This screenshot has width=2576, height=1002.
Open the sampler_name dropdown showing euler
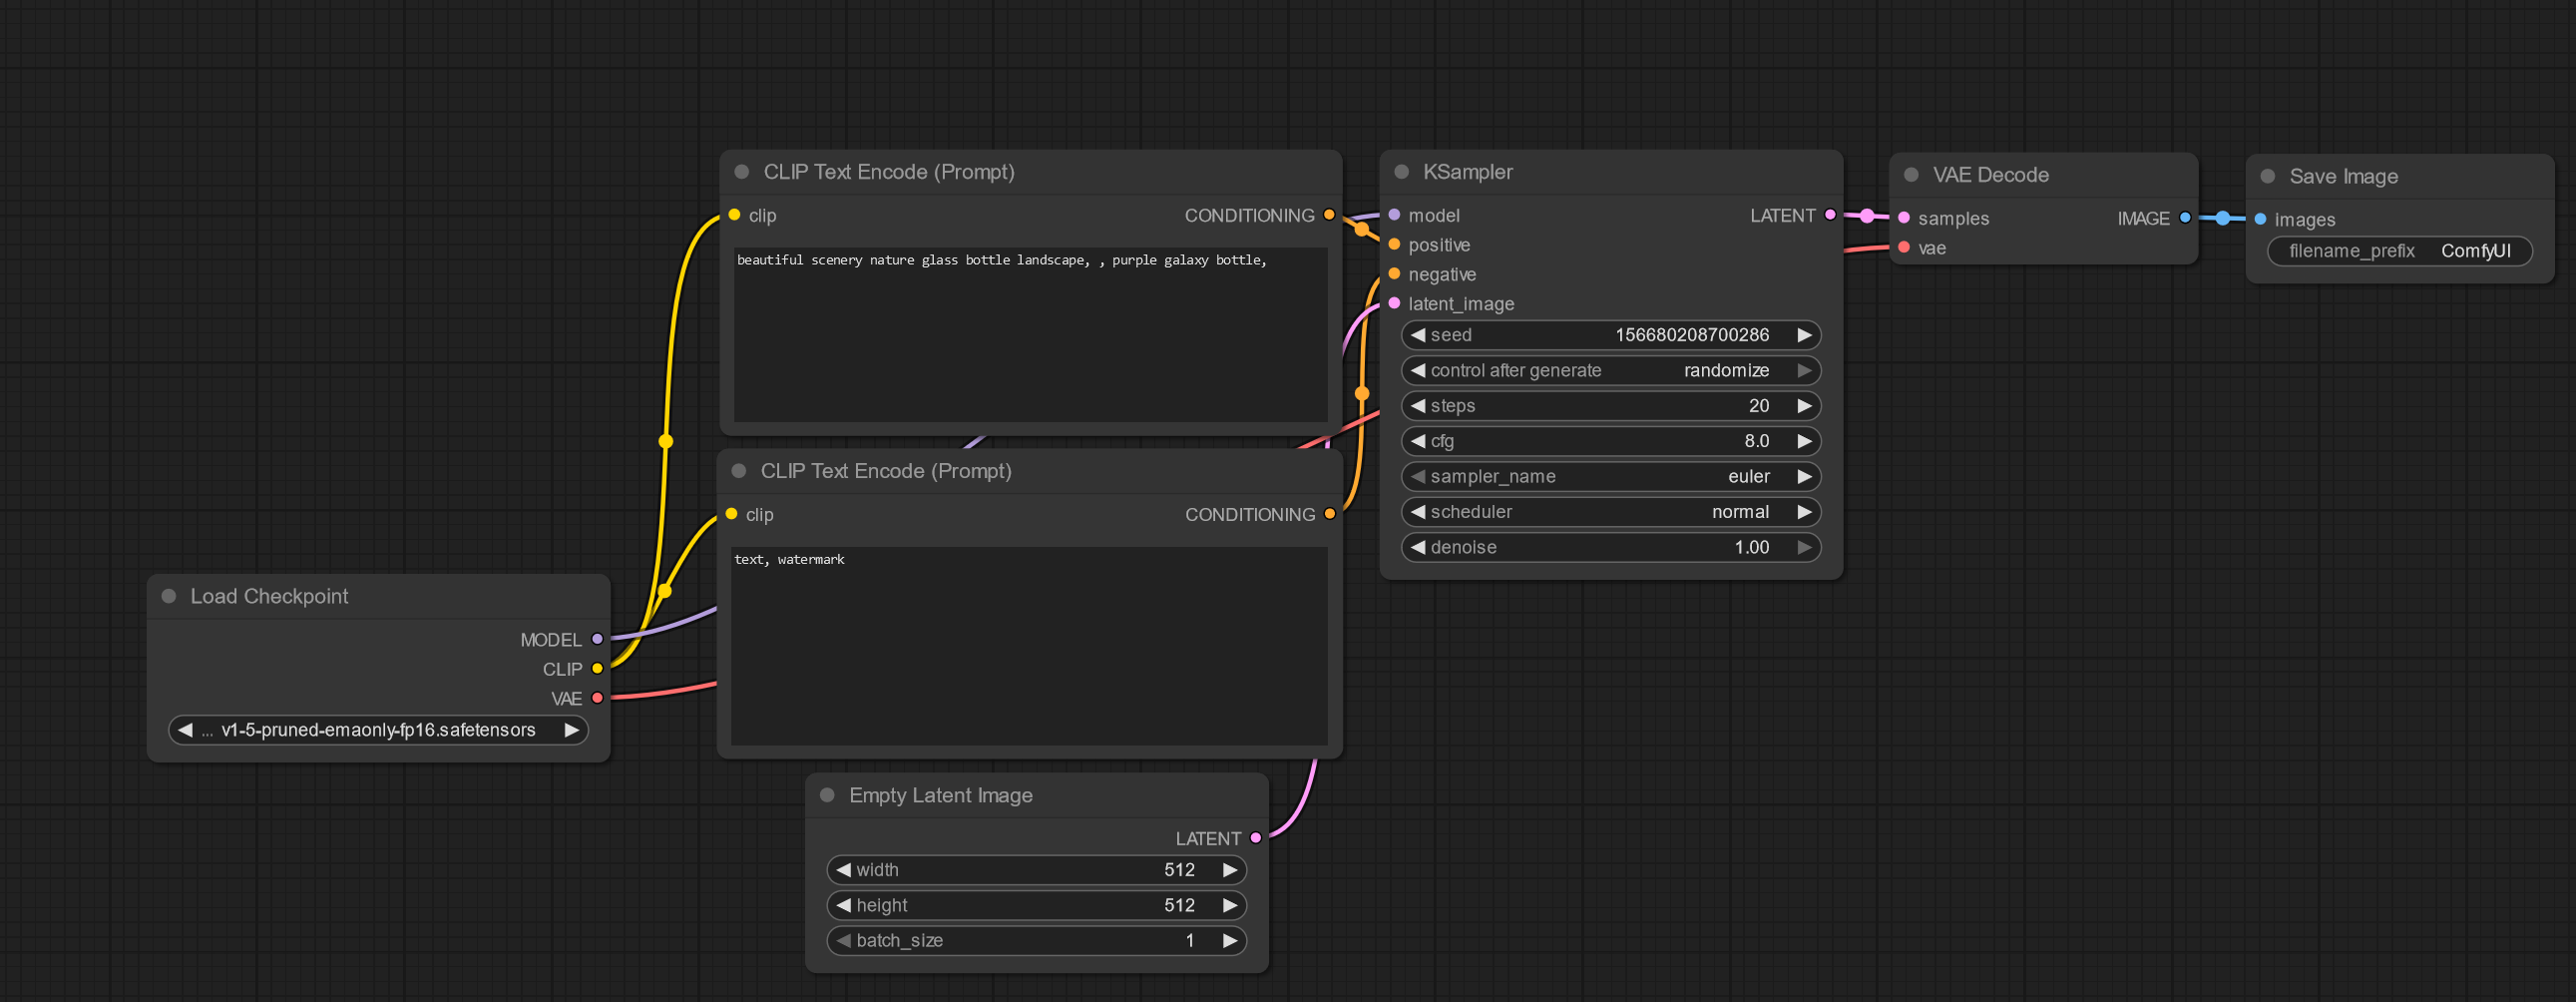point(1610,476)
